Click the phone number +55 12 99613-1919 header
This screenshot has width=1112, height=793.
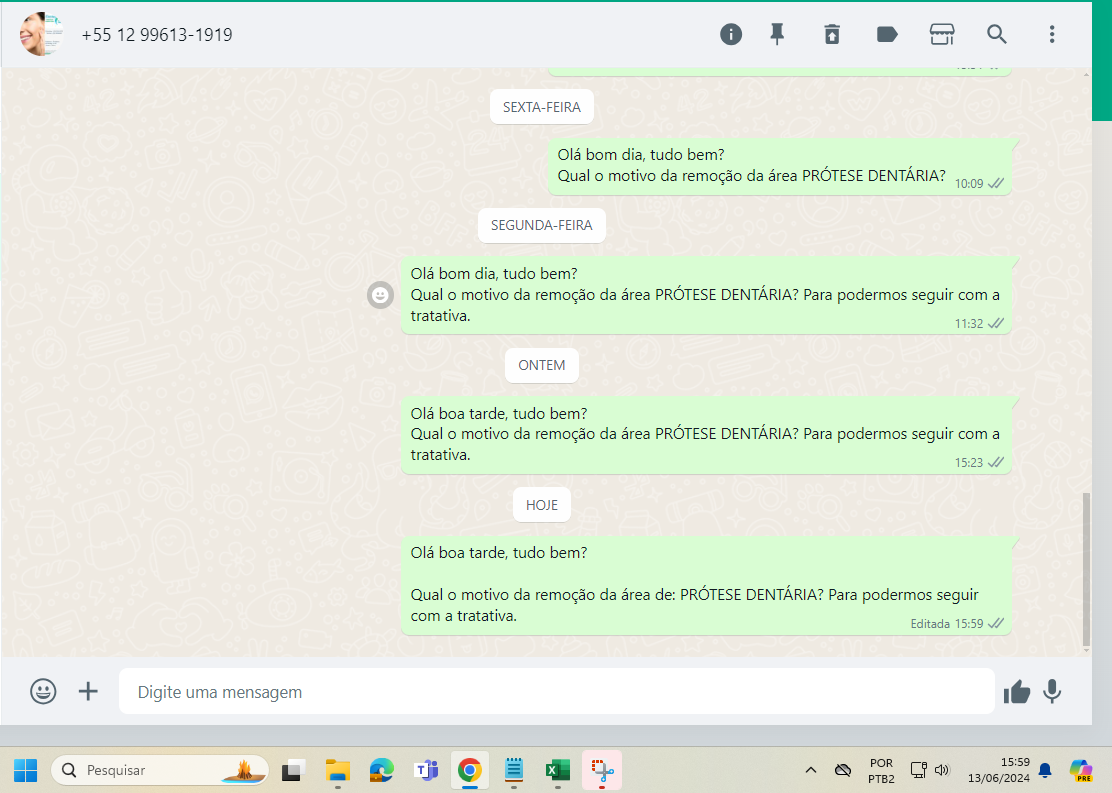(157, 35)
